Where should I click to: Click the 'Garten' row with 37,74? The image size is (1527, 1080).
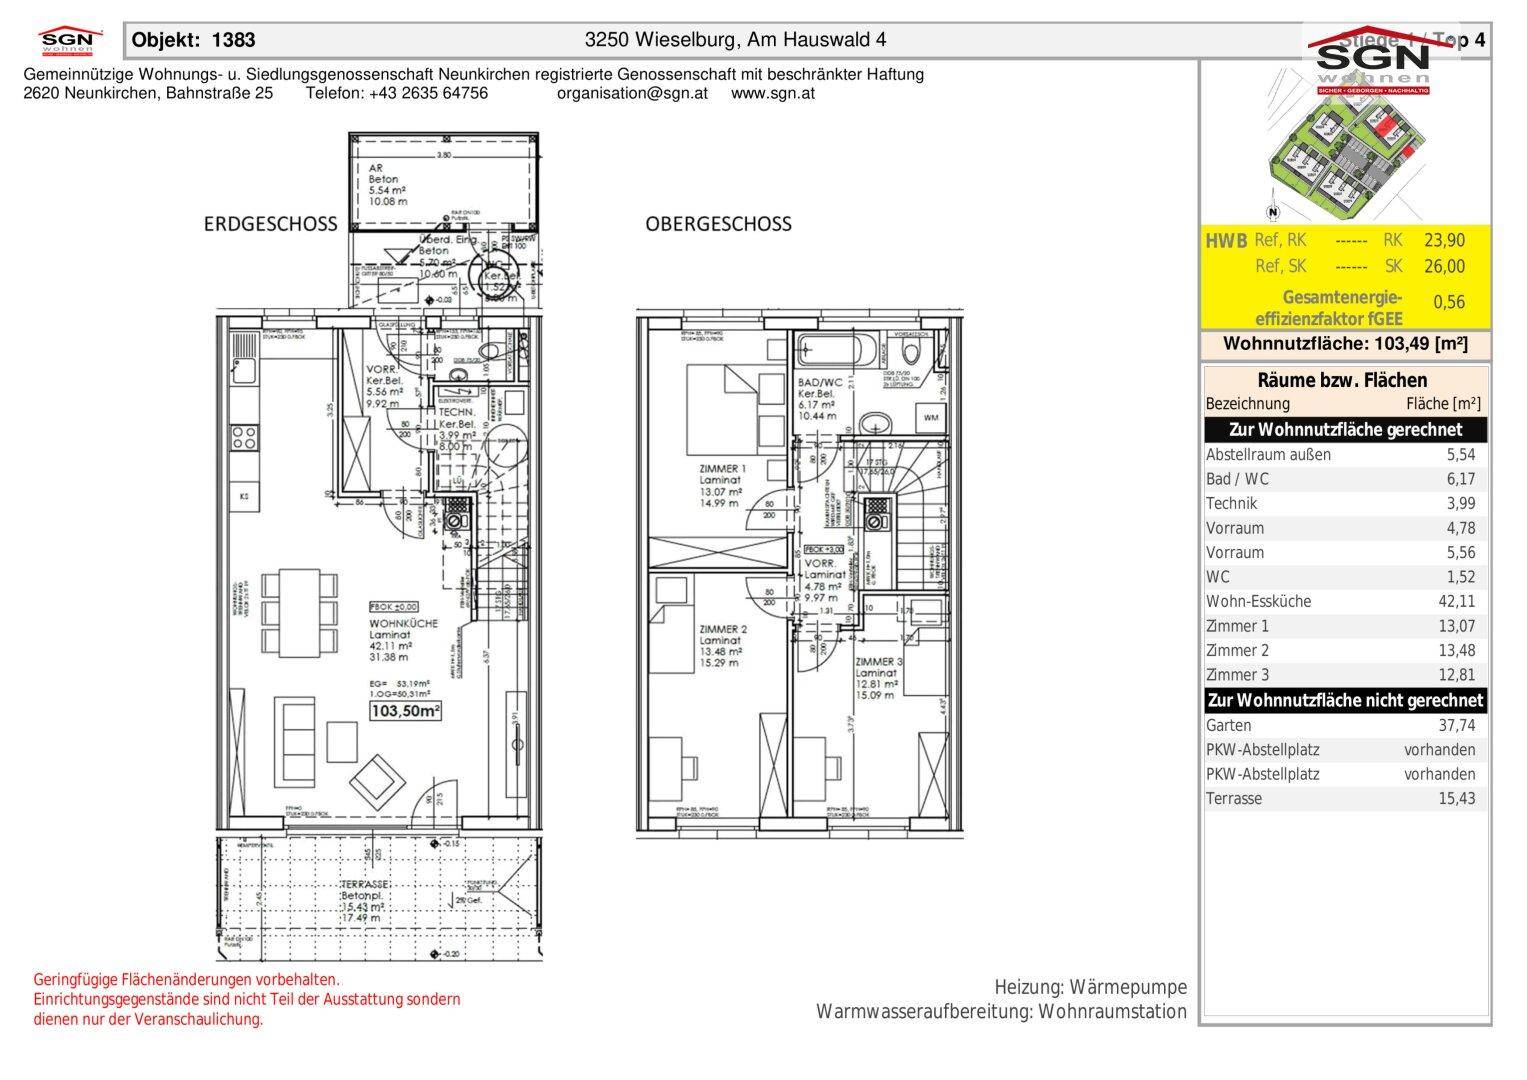[1345, 725]
